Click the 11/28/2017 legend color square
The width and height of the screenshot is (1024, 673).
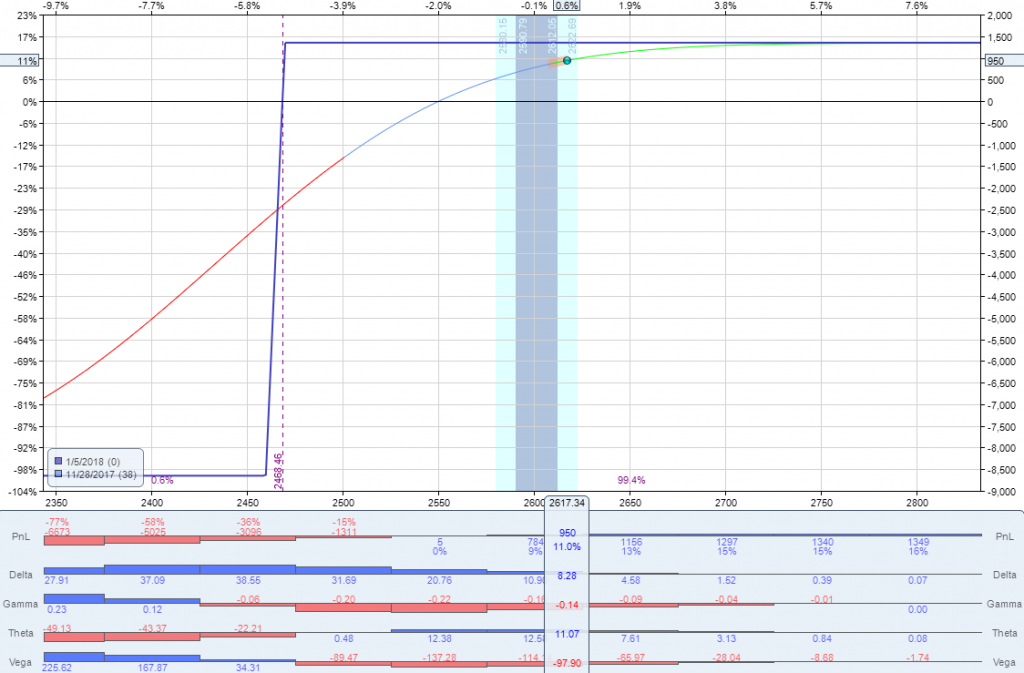[x=58, y=474]
